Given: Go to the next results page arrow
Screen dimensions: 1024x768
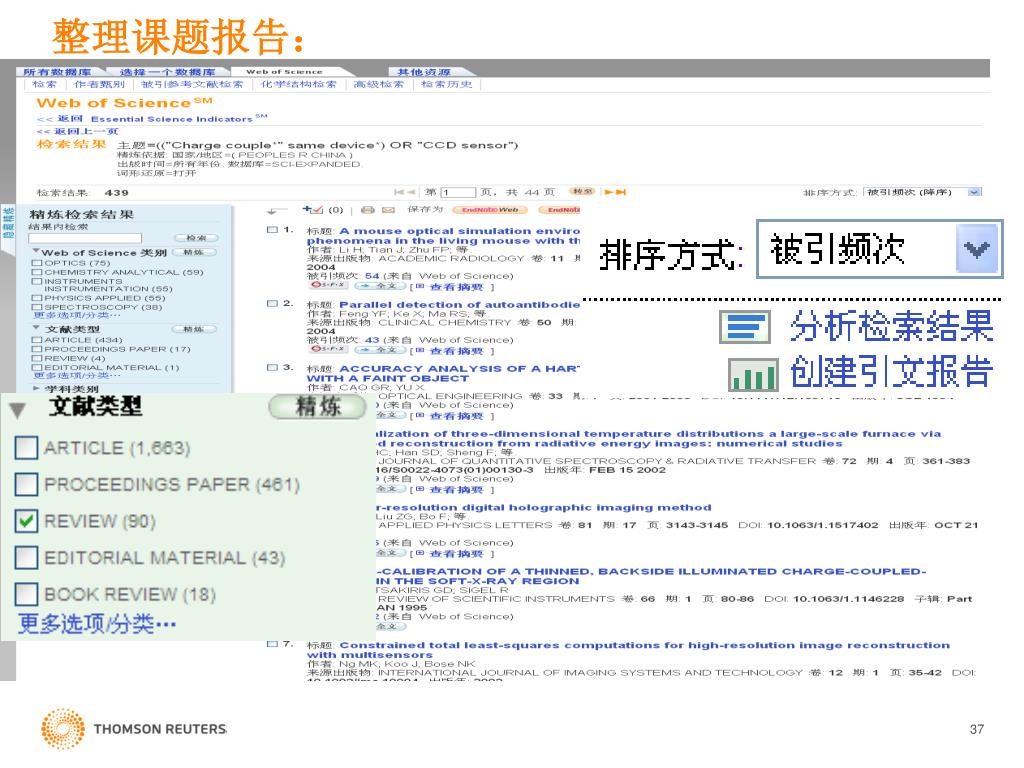Looking at the screenshot, I should [x=608, y=192].
